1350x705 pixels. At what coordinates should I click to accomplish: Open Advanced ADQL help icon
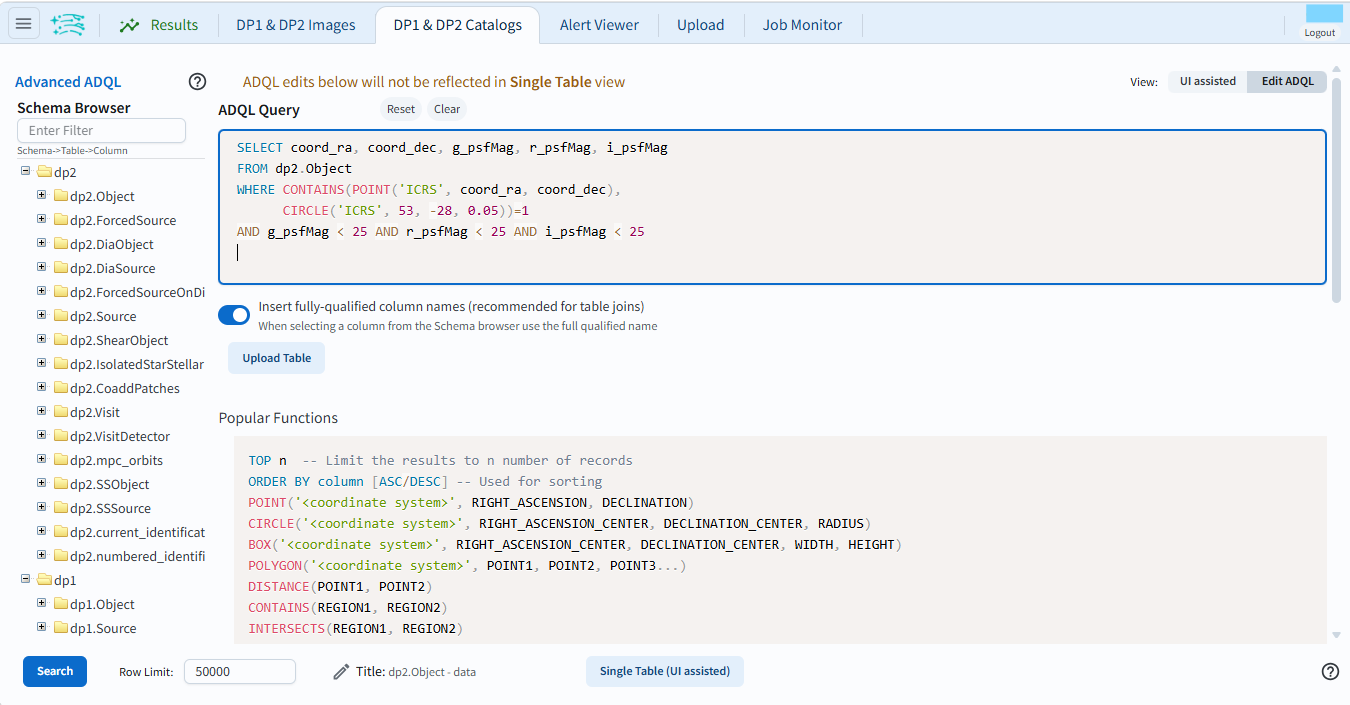click(197, 82)
